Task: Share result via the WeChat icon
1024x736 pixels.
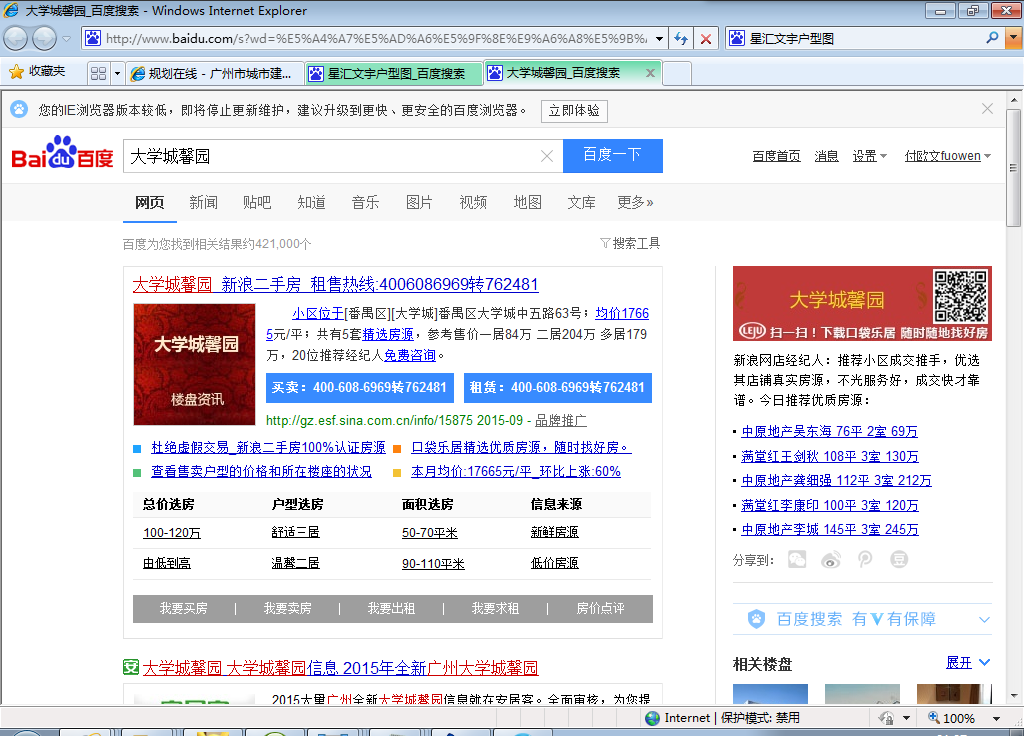Action: click(x=797, y=560)
